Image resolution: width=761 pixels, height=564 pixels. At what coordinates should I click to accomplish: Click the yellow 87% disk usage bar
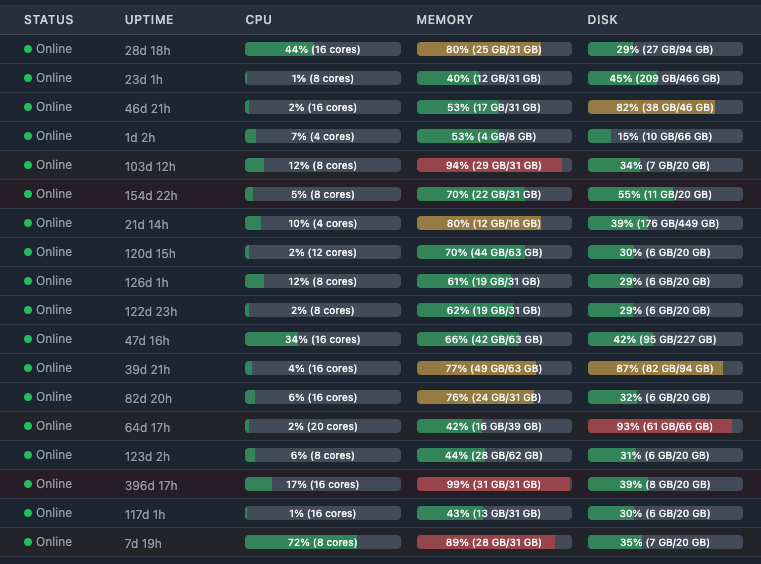(665, 369)
